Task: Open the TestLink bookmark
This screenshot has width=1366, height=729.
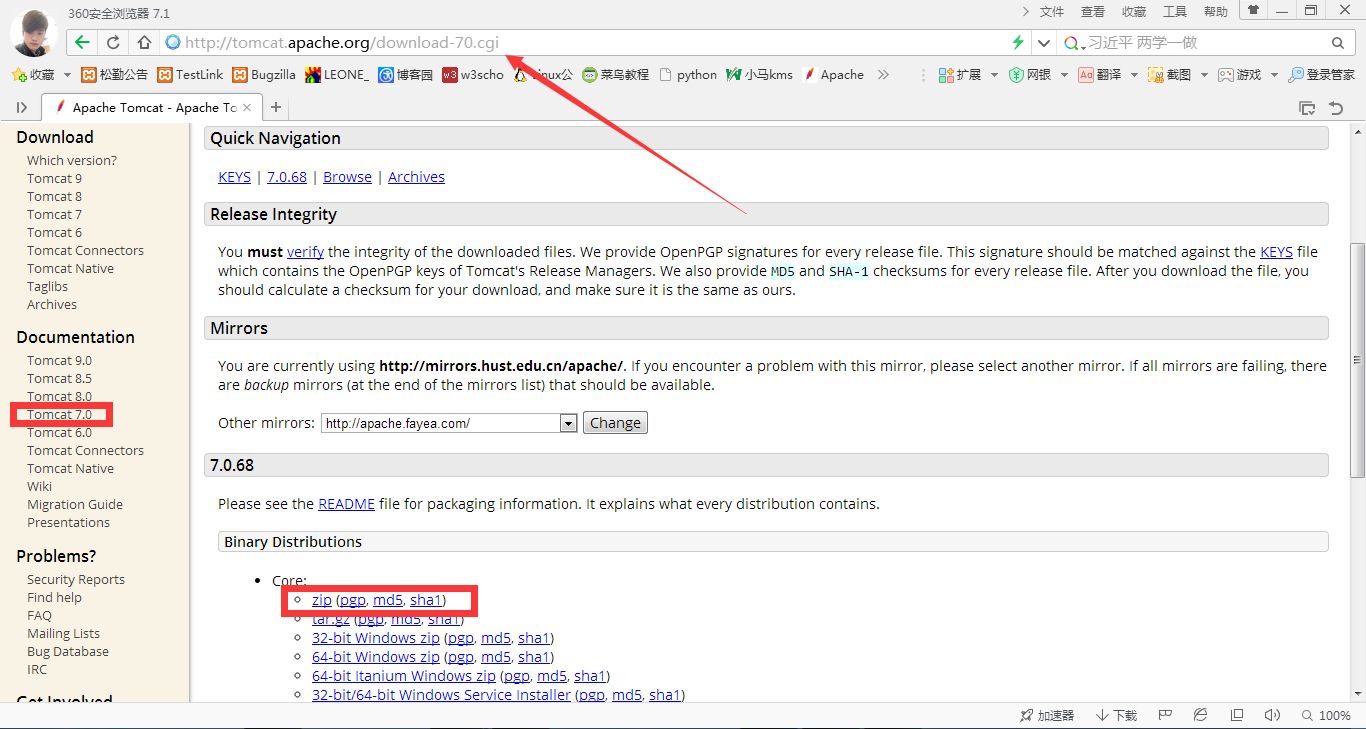Action: (x=190, y=75)
